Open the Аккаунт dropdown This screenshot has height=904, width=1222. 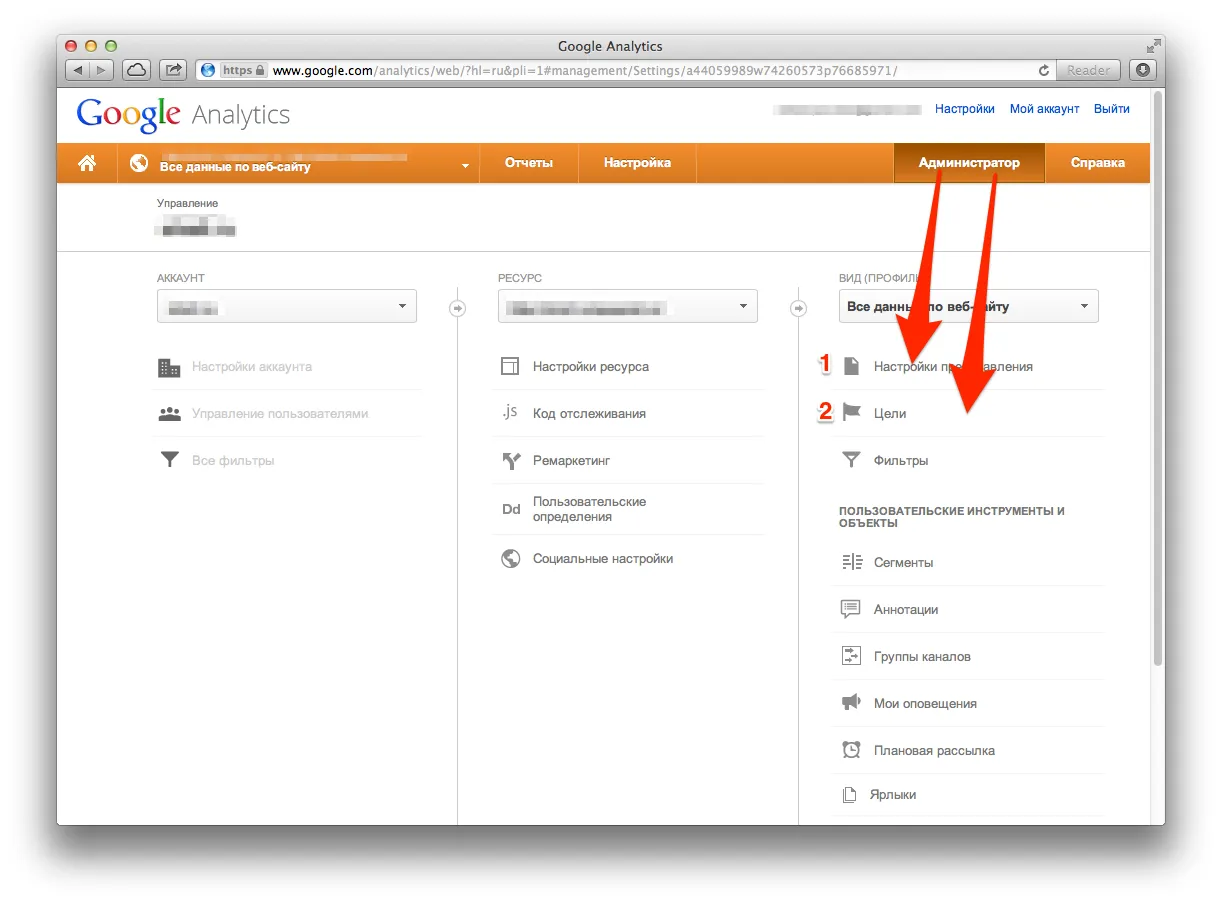pos(287,306)
